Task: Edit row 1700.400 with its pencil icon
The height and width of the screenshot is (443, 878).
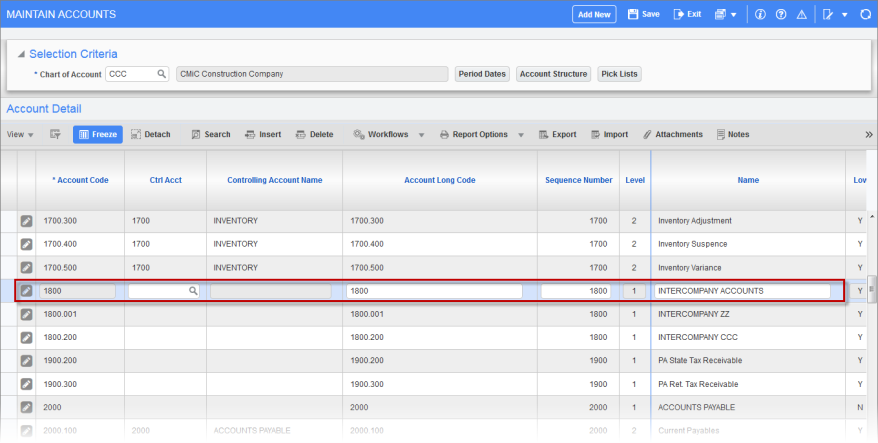Action: 26,244
